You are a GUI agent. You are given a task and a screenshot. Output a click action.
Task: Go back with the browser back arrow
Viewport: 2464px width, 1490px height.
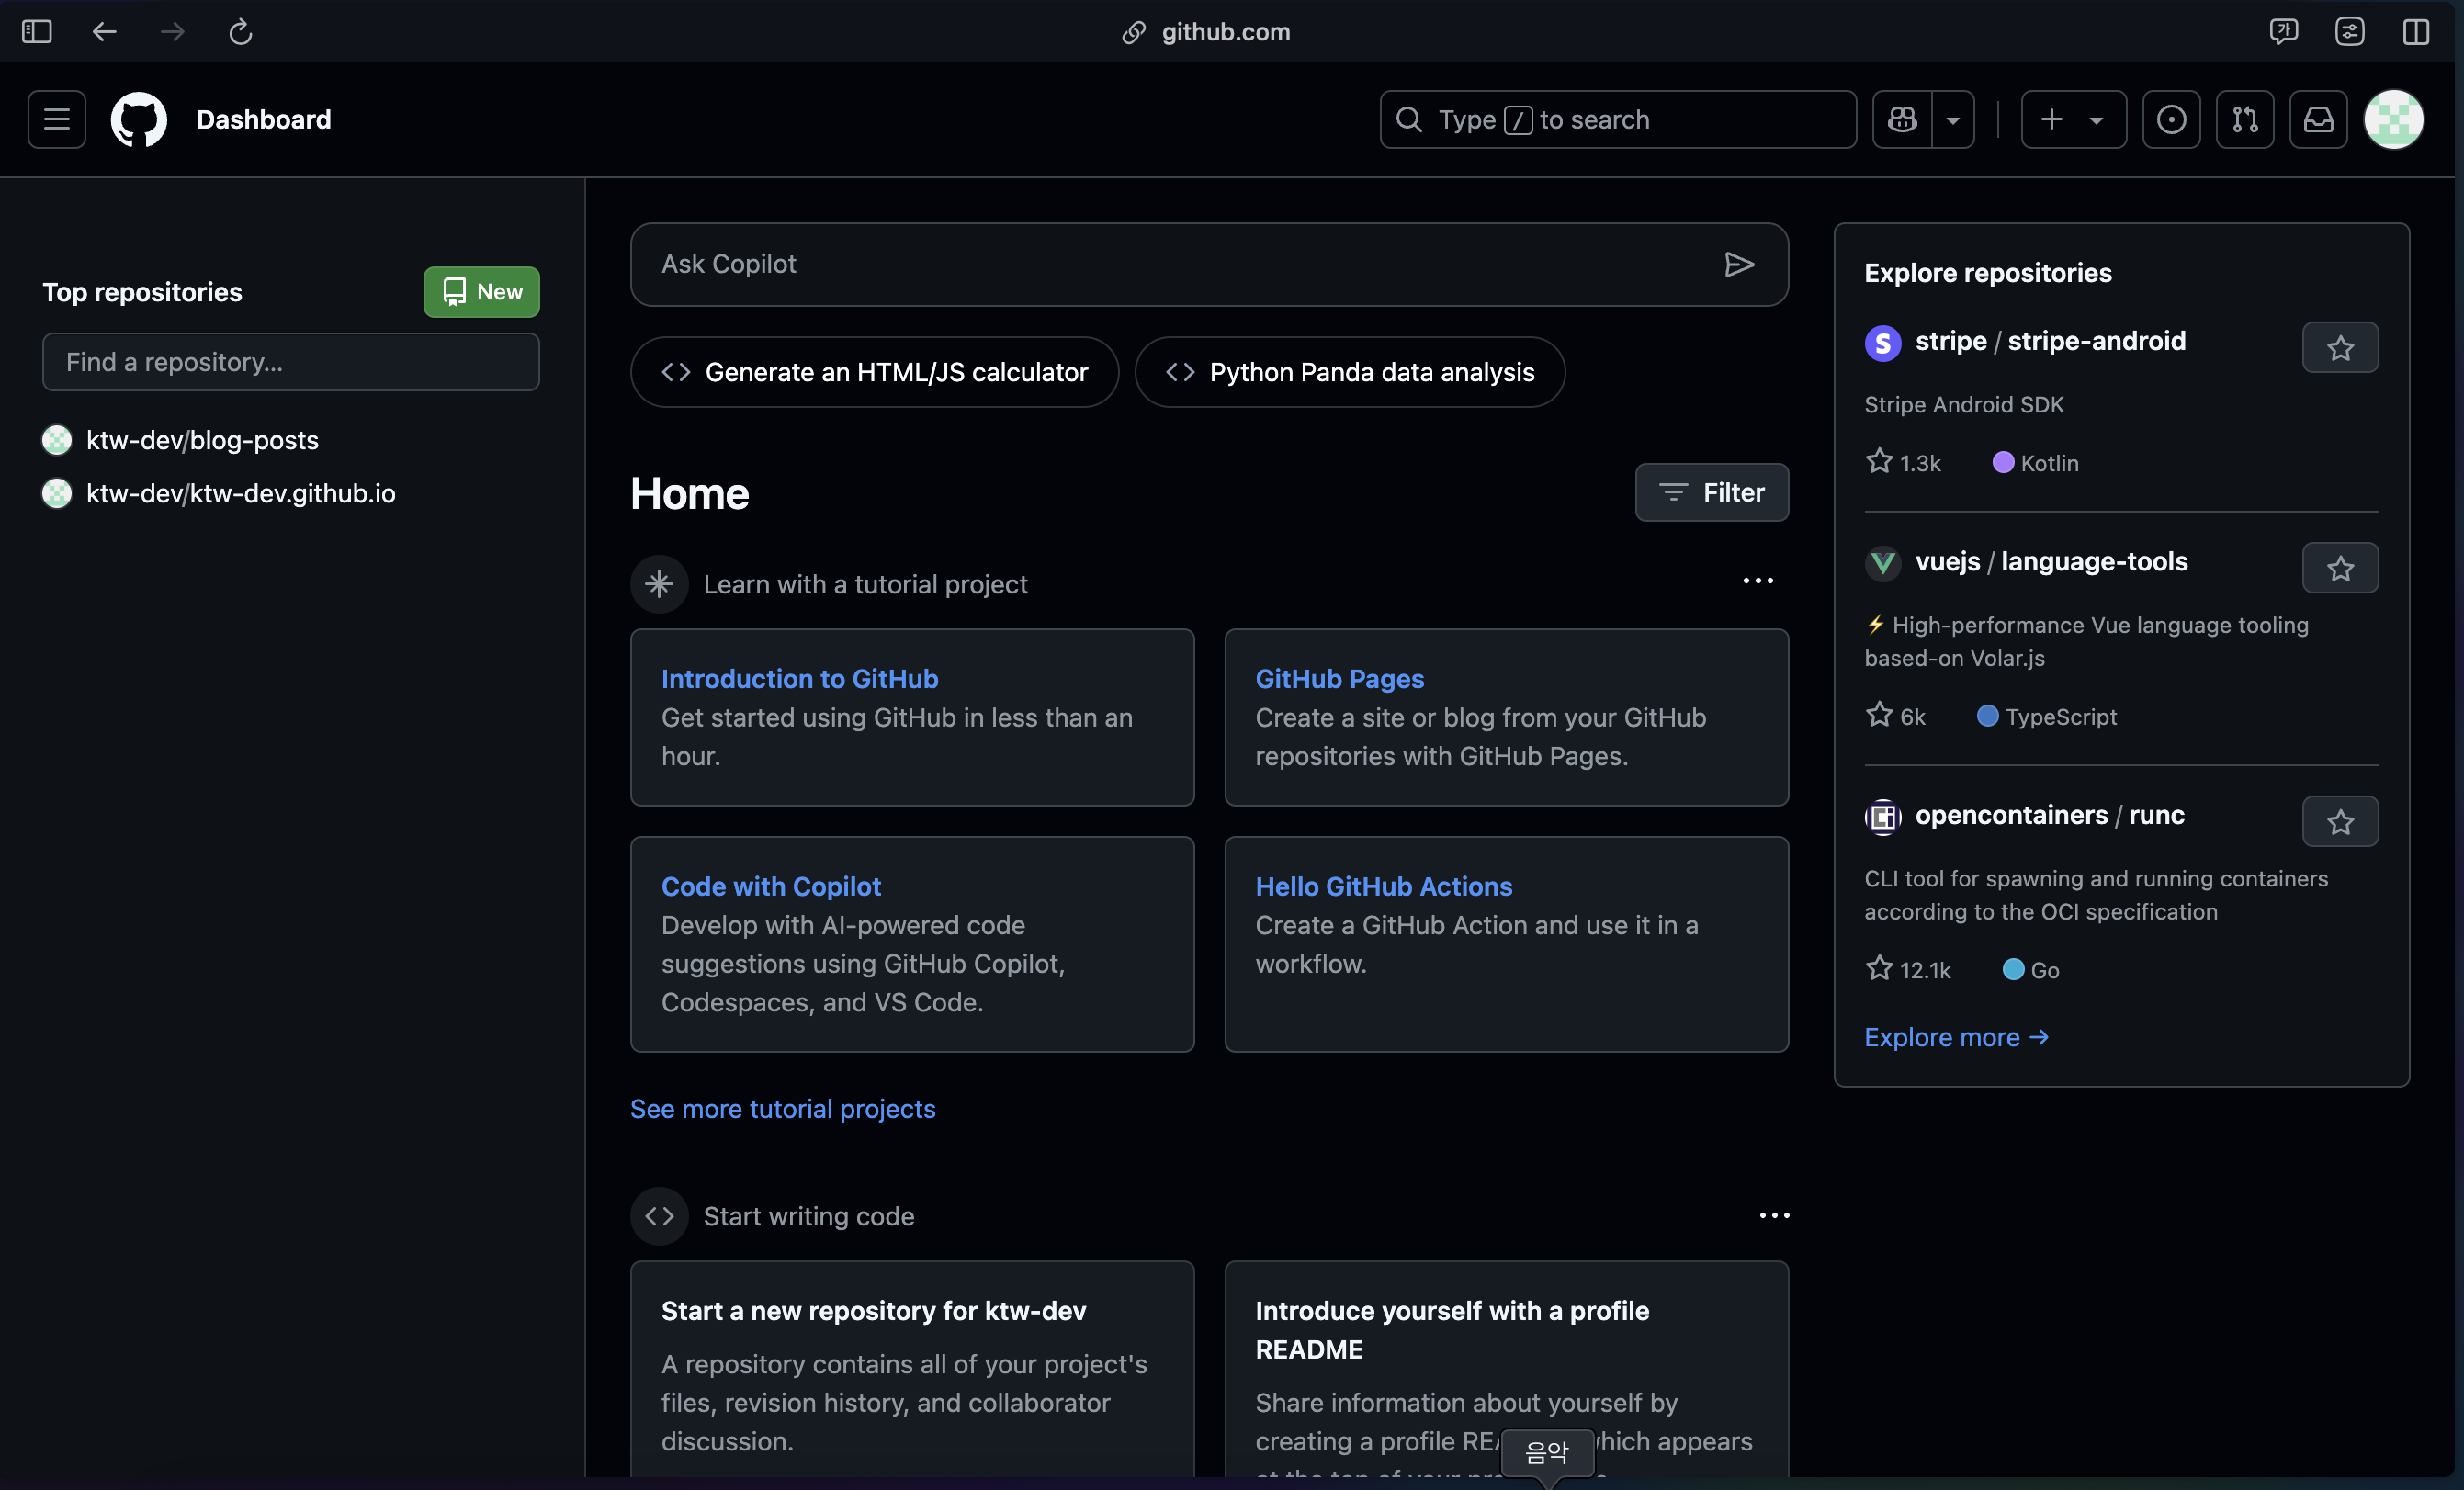pos(104,32)
